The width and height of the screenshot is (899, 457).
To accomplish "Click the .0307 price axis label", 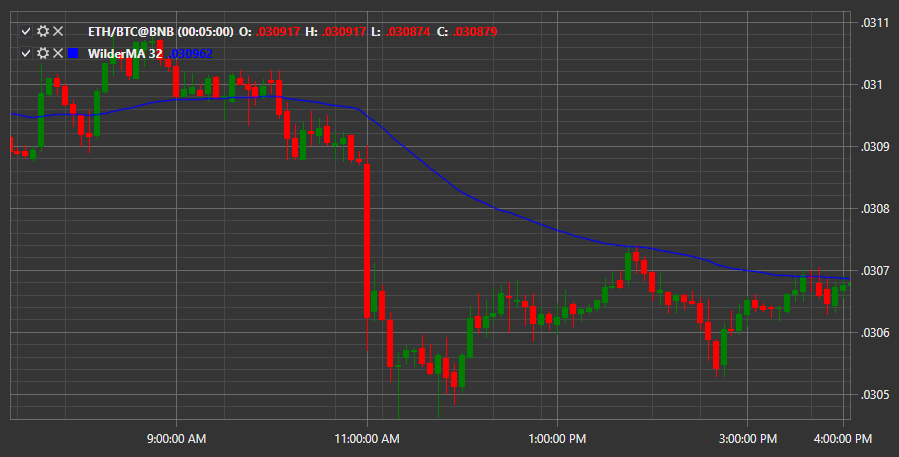I will (x=875, y=271).
